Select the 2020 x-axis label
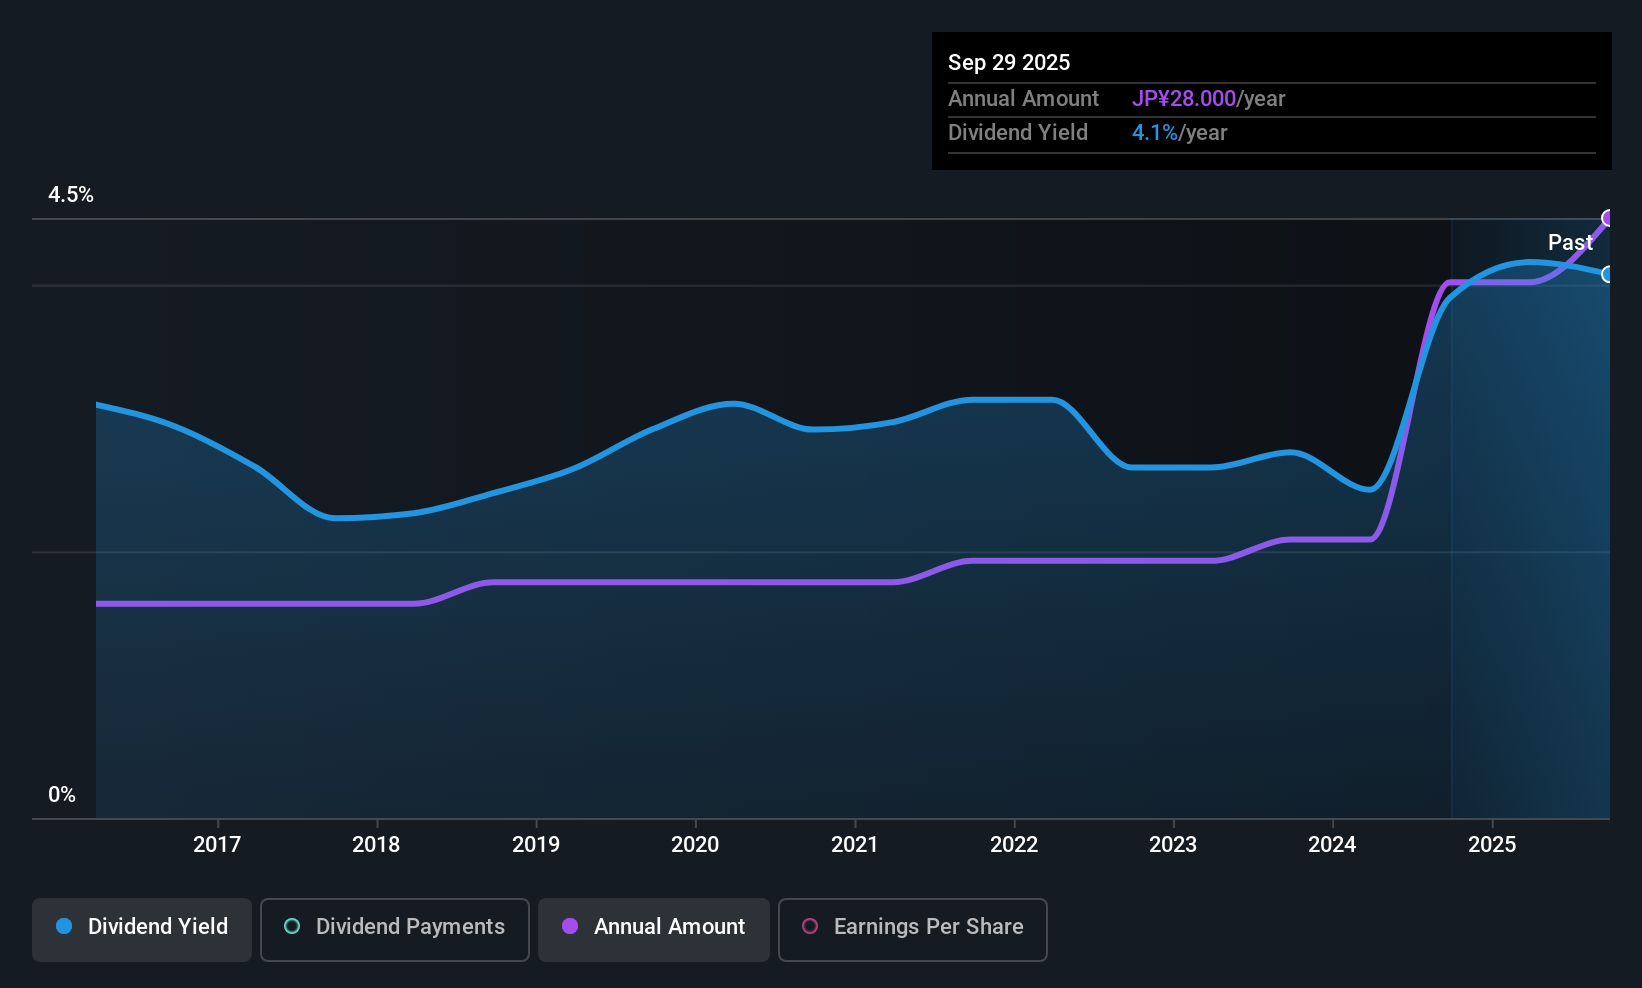The height and width of the screenshot is (988, 1642). pyautogui.click(x=695, y=844)
